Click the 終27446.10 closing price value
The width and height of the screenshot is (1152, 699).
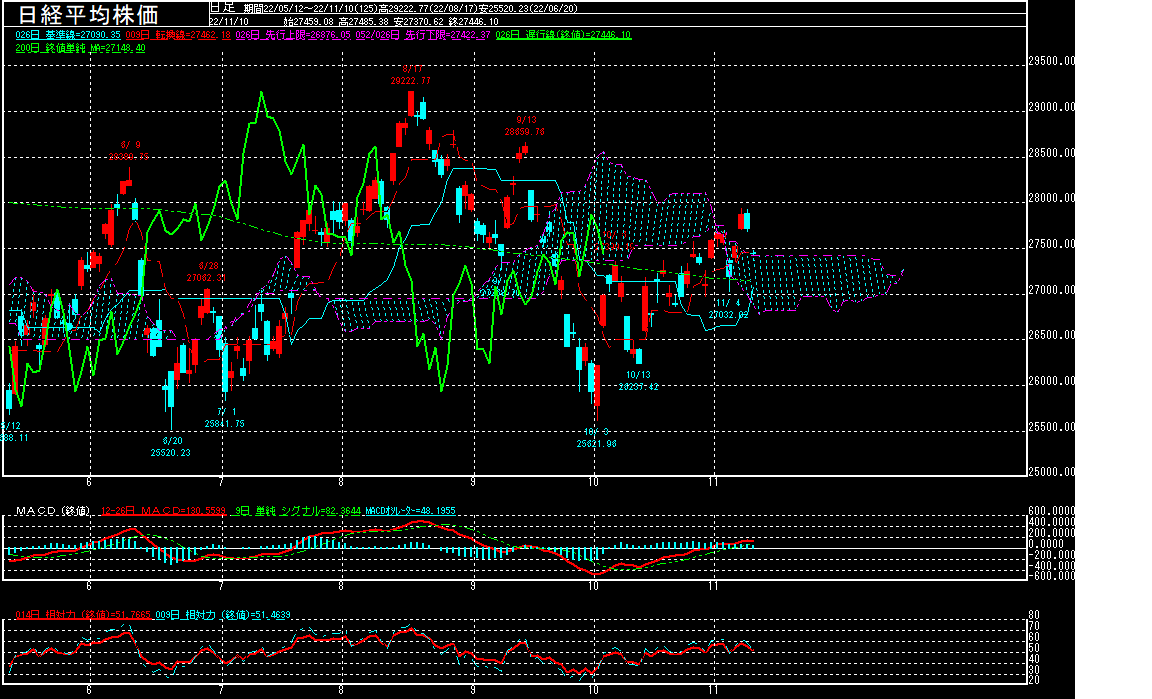[473, 22]
